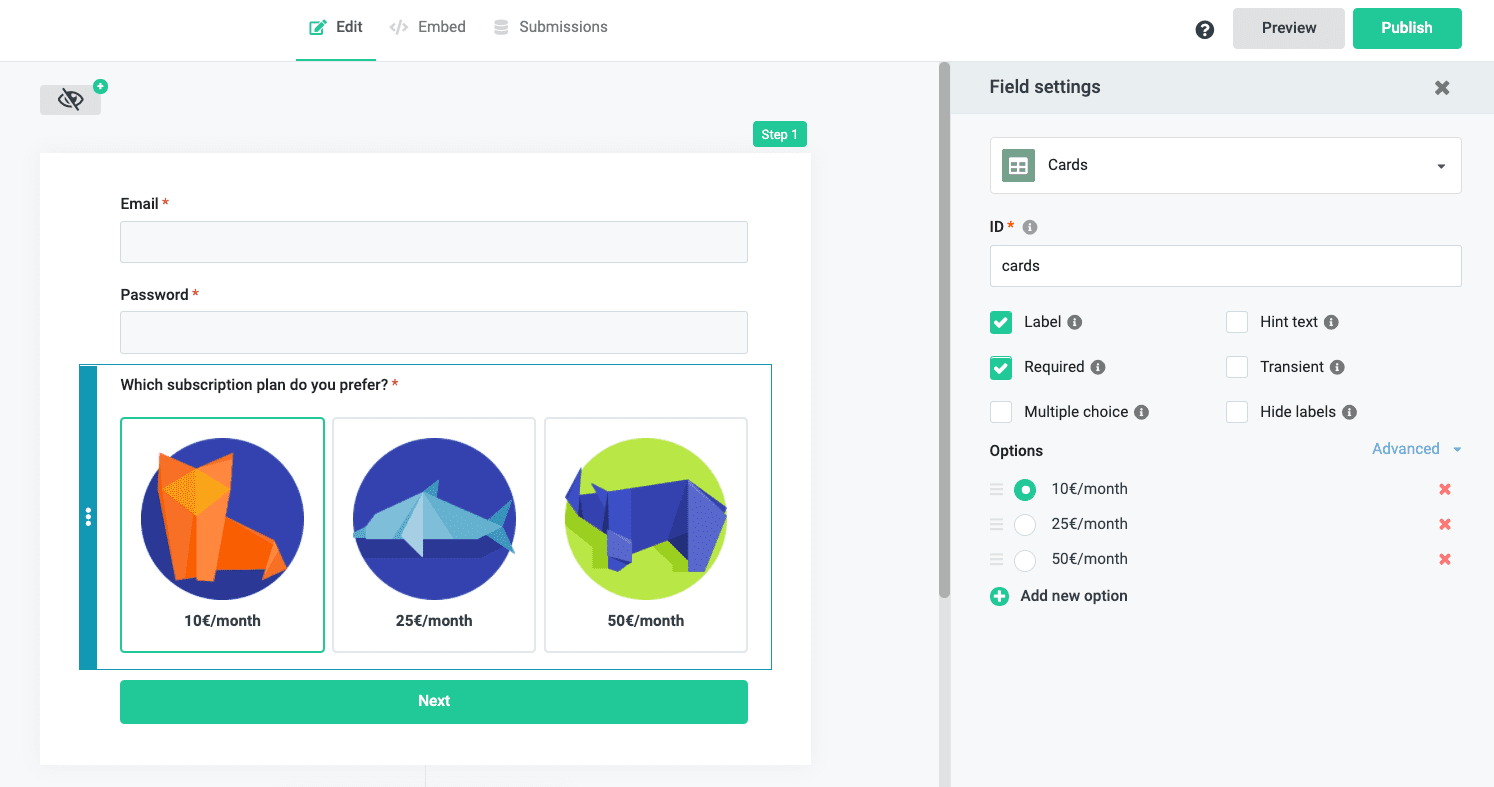Click the three-dot handle on cards field
Screen dimensions: 1494x787
(88, 516)
